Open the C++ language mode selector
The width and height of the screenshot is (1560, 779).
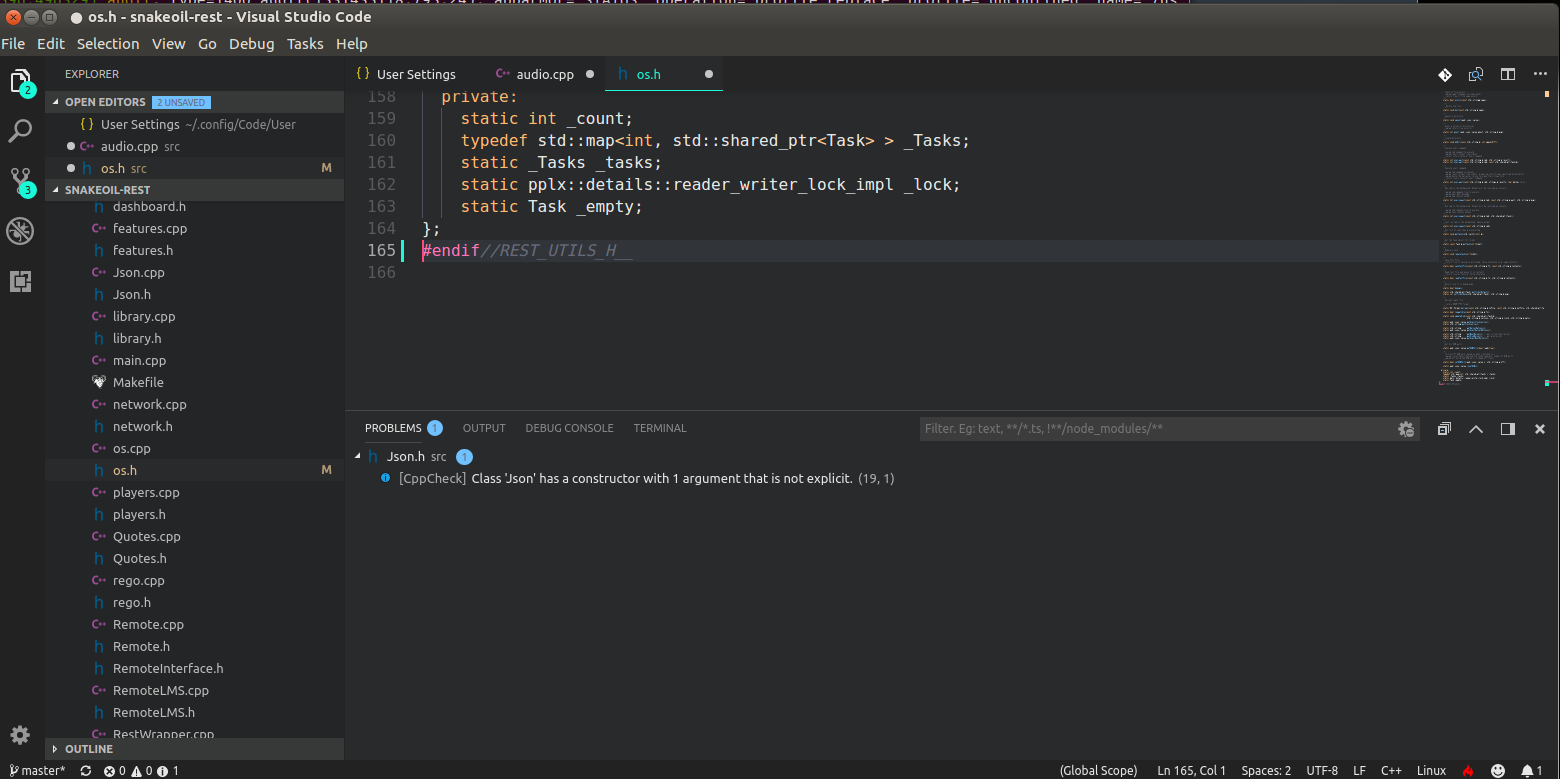coord(1391,771)
